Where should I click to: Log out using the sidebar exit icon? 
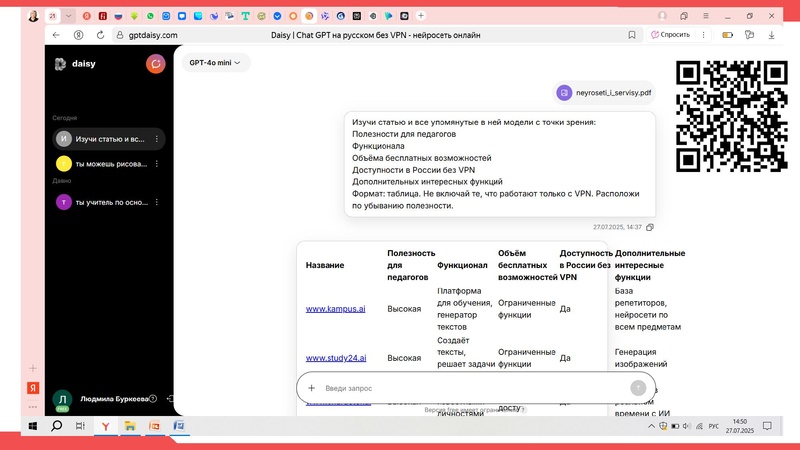pos(170,399)
